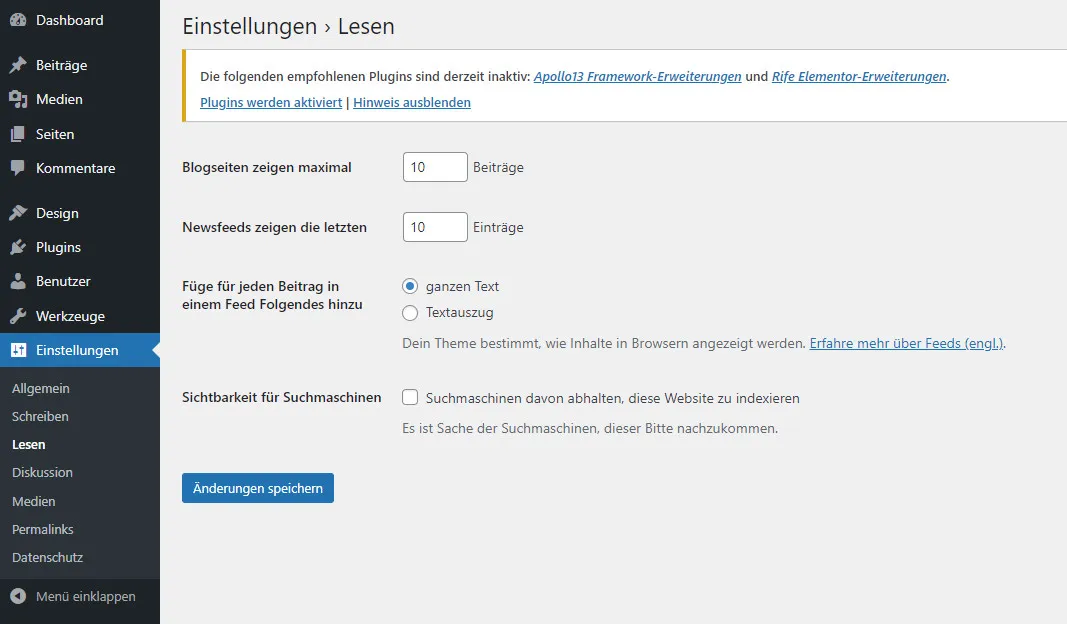The image size is (1067, 624).
Task: Focus the 'Newsfeeds zeigen die letzten' number field
Action: pyautogui.click(x=435, y=227)
